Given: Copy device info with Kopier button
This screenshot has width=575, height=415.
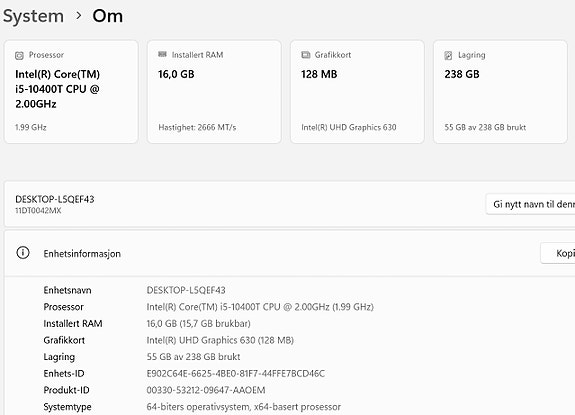Looking at the screenshot, I should (558, 253).
